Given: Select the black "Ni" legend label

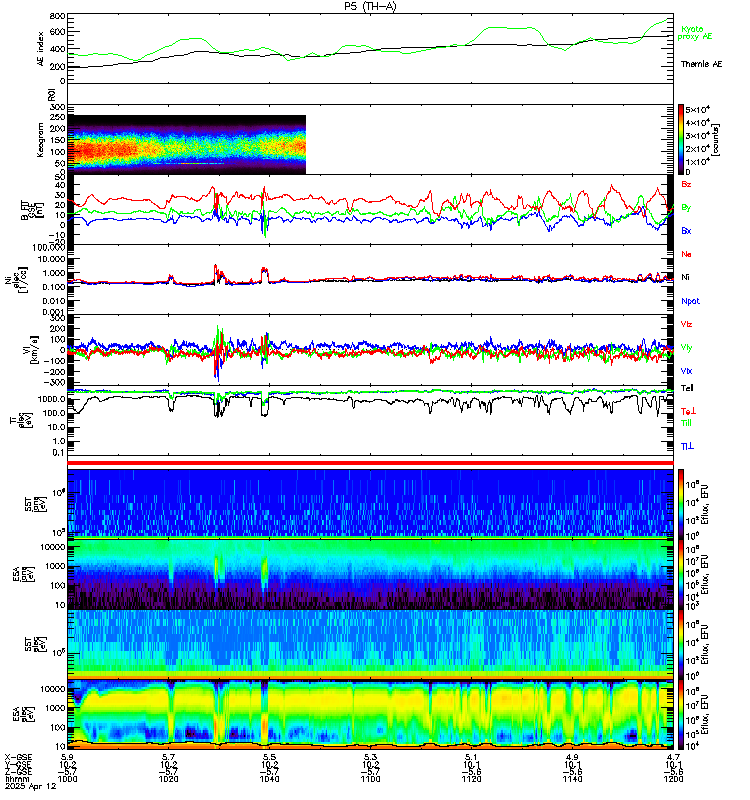Looking at the screenshot, I should (x=685, y=277).
